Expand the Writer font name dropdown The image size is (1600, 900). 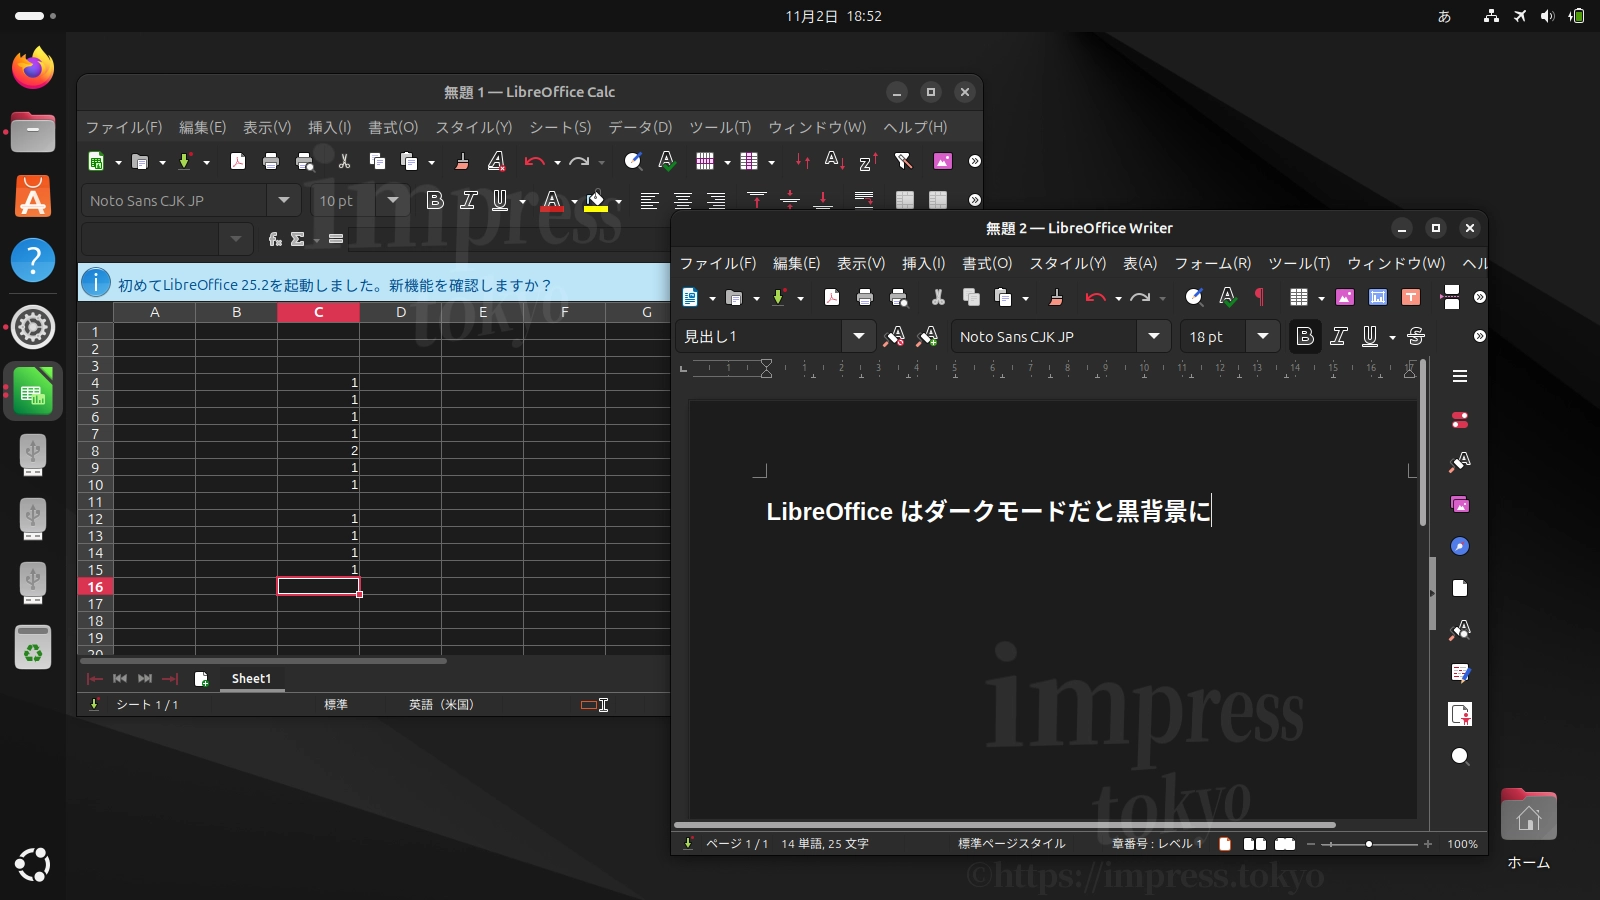1154,337
